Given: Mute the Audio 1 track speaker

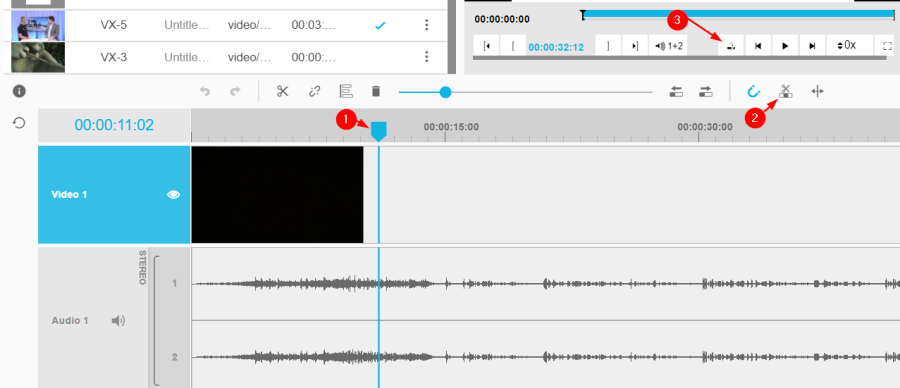Looking at the screenshot, I should [118, 320].
